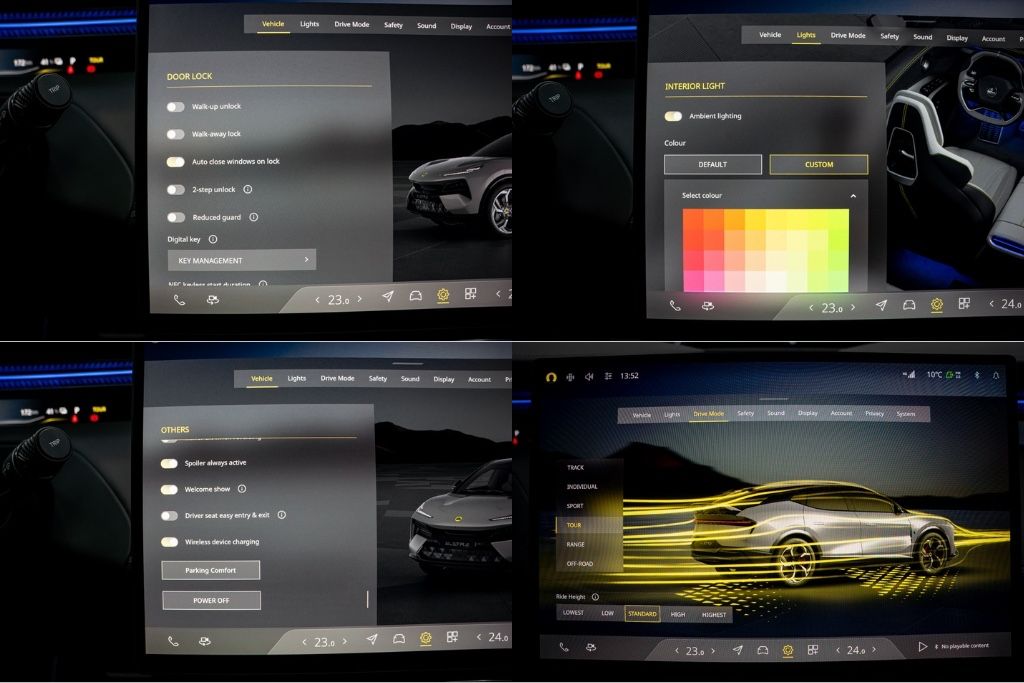Click the Parking Comfort button
Image resolution: width=1024 pixels, height=683 pixels.
coord(211,570)
